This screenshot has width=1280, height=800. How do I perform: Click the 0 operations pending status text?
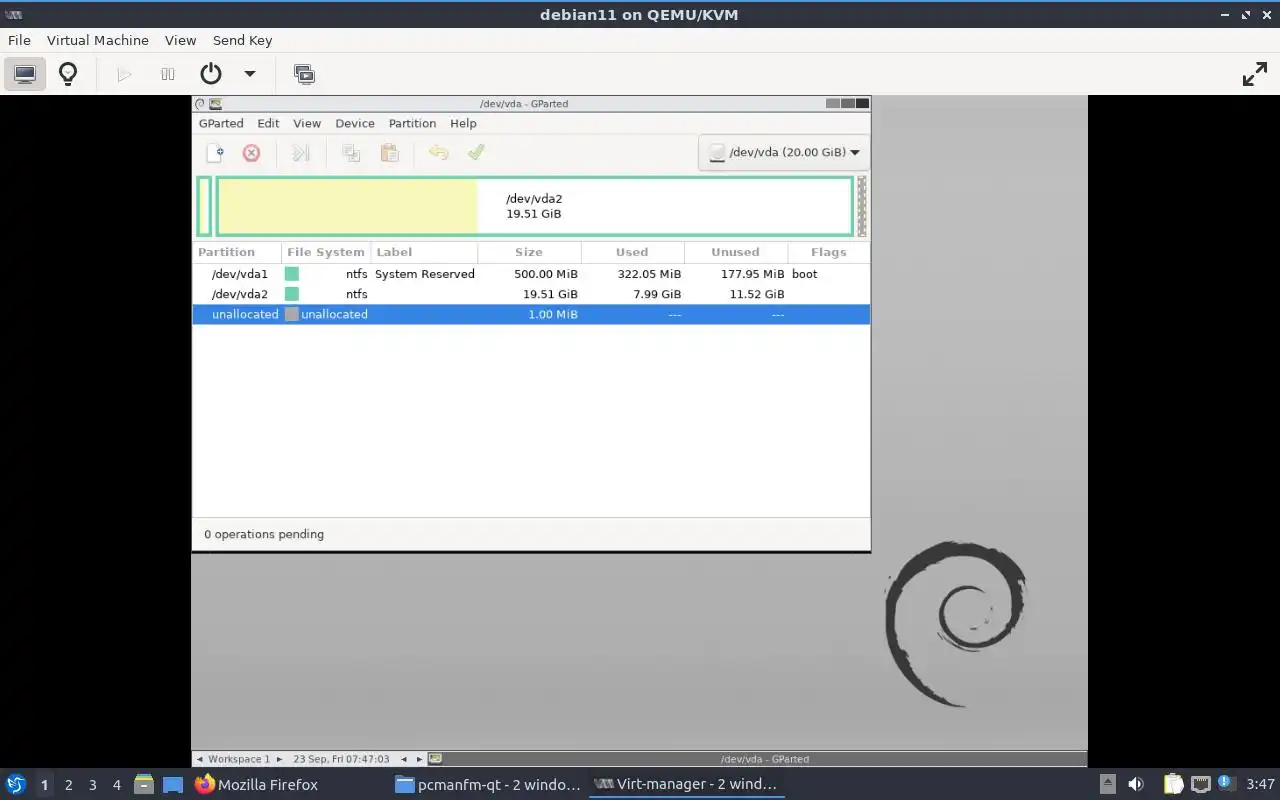[x=264, y=534]
